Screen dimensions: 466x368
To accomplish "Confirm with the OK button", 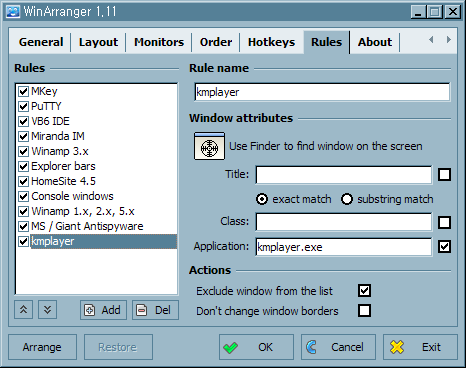I will click(x=256, y=347).
